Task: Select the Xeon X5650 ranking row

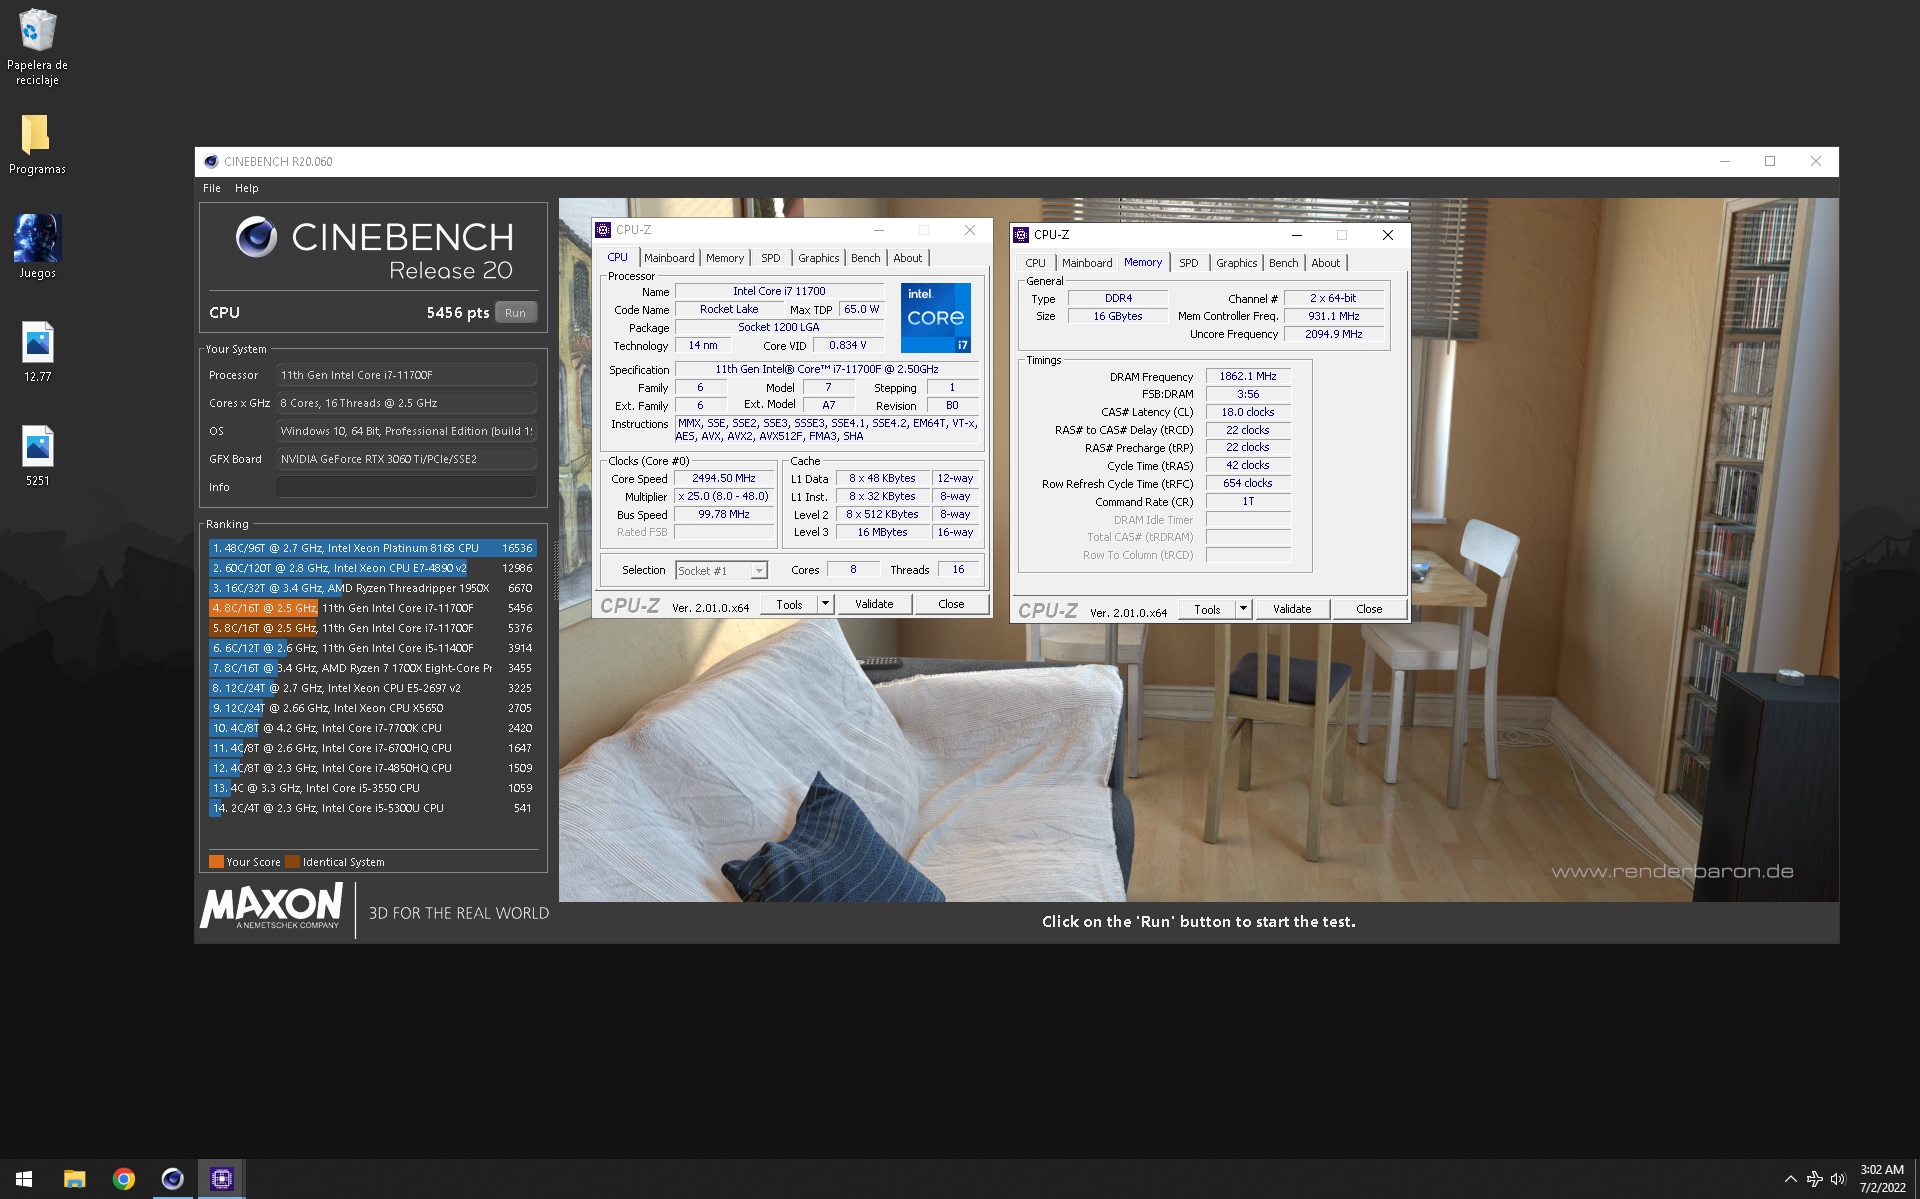Action: click(372, 708)
